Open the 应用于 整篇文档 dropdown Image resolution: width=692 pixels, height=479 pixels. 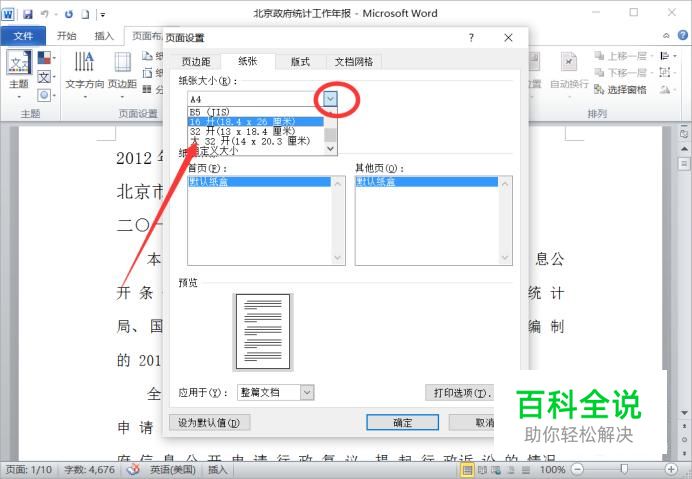(276, 392)
